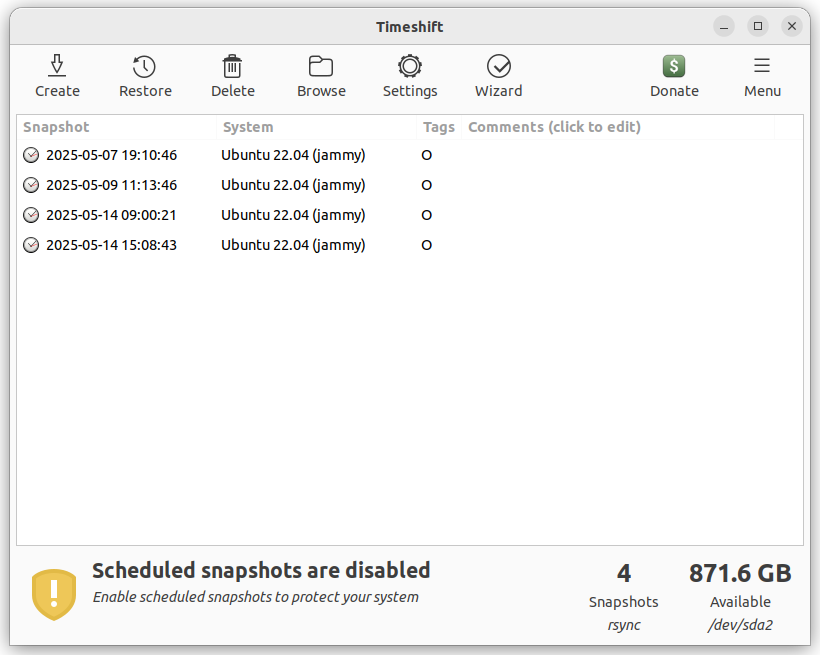
Task: Click "Enable scheduled snapshots to protect your system" text
Action: [256, 597]
